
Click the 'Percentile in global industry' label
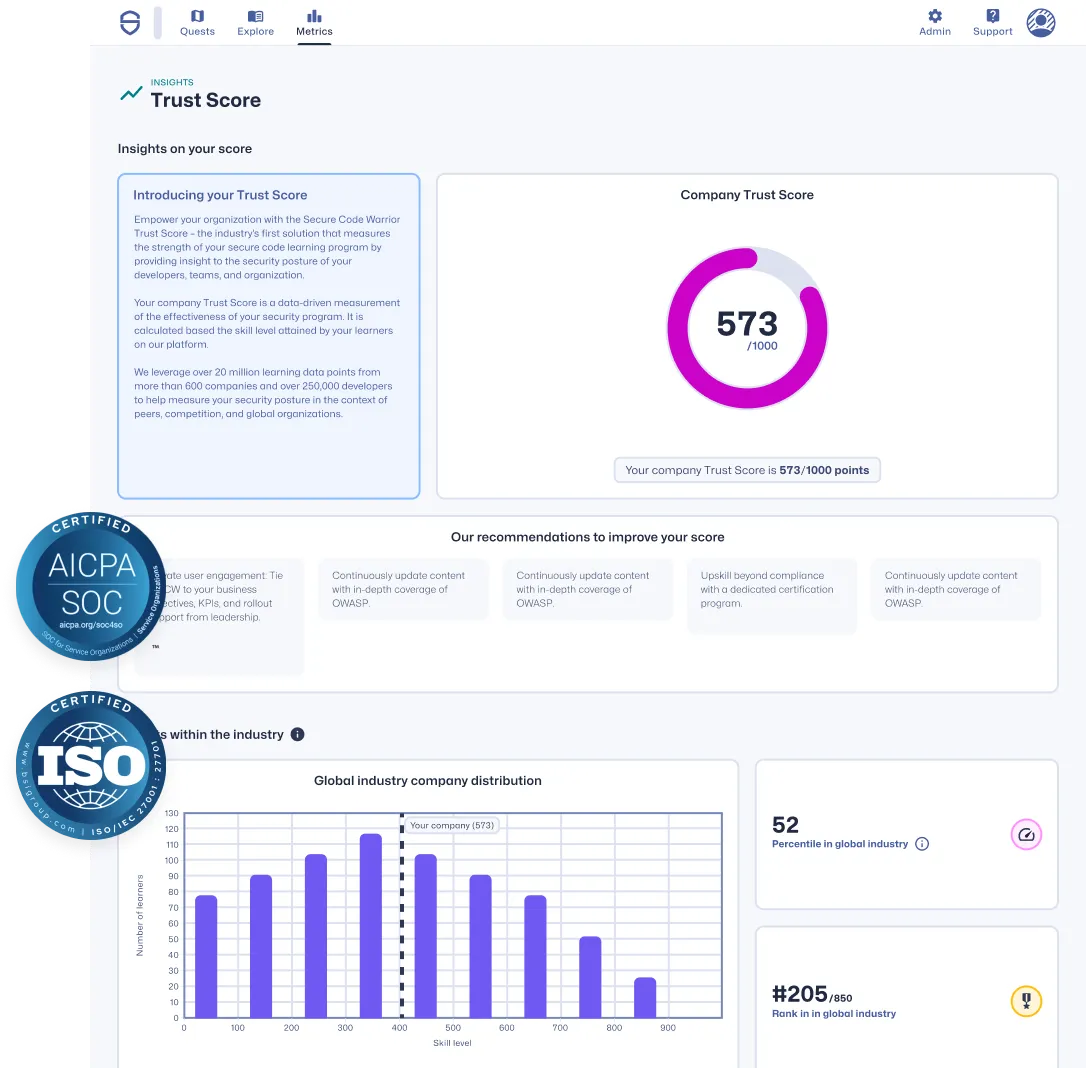[839, 844]
